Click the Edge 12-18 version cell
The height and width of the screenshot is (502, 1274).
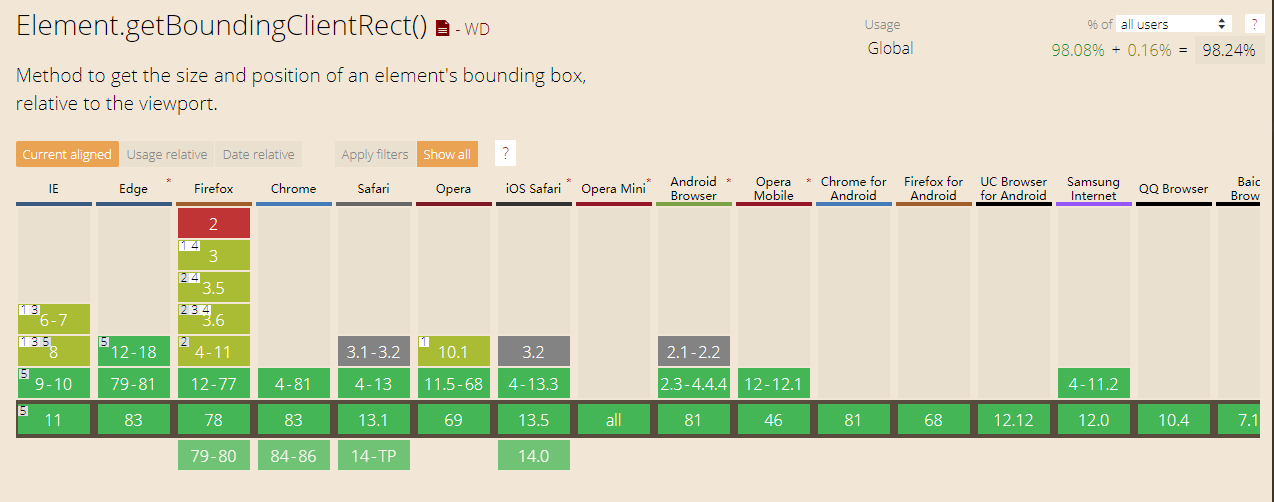[x=133, y=351]
